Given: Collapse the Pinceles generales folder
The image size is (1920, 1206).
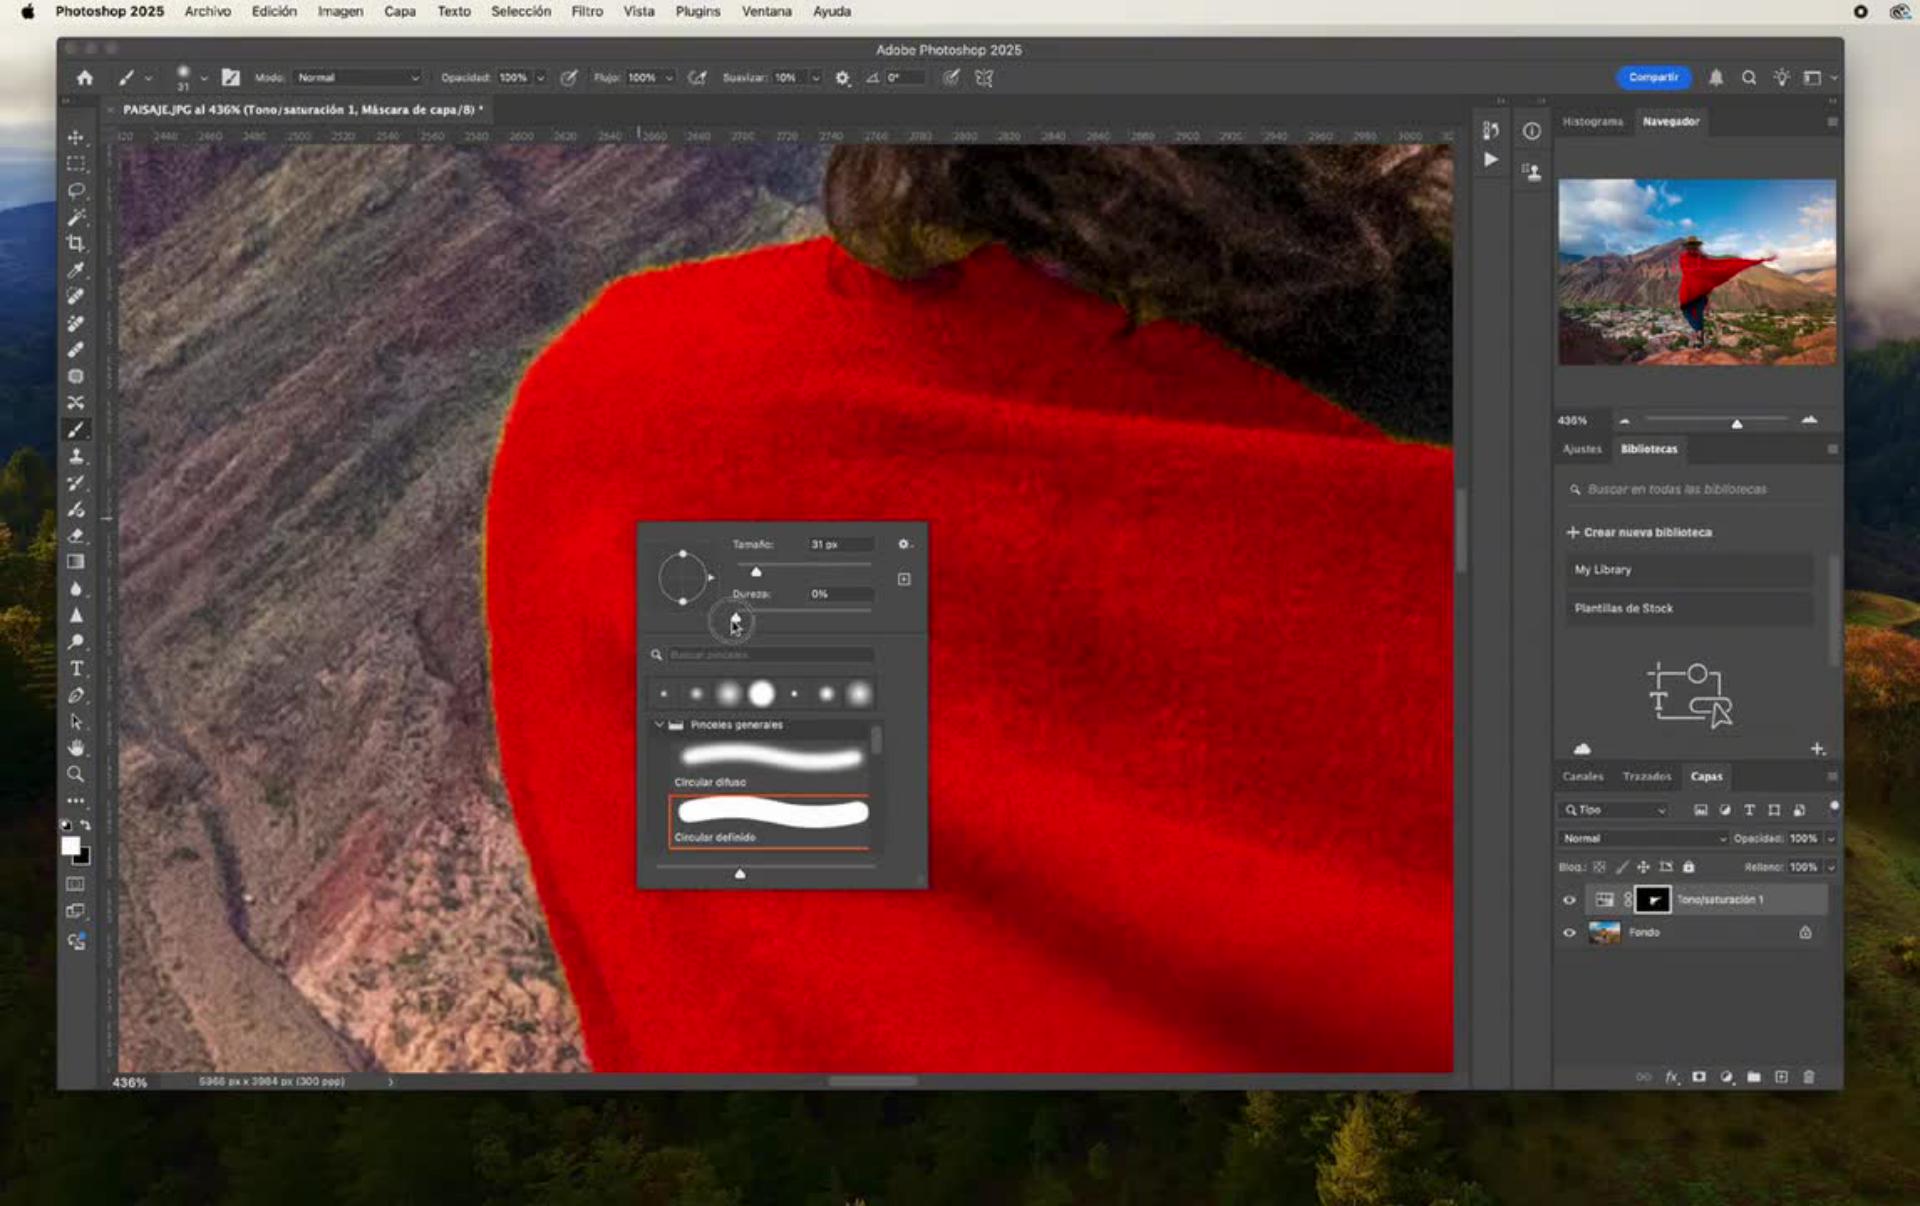Looking at the screenshot, I should (x=659, y=724).
